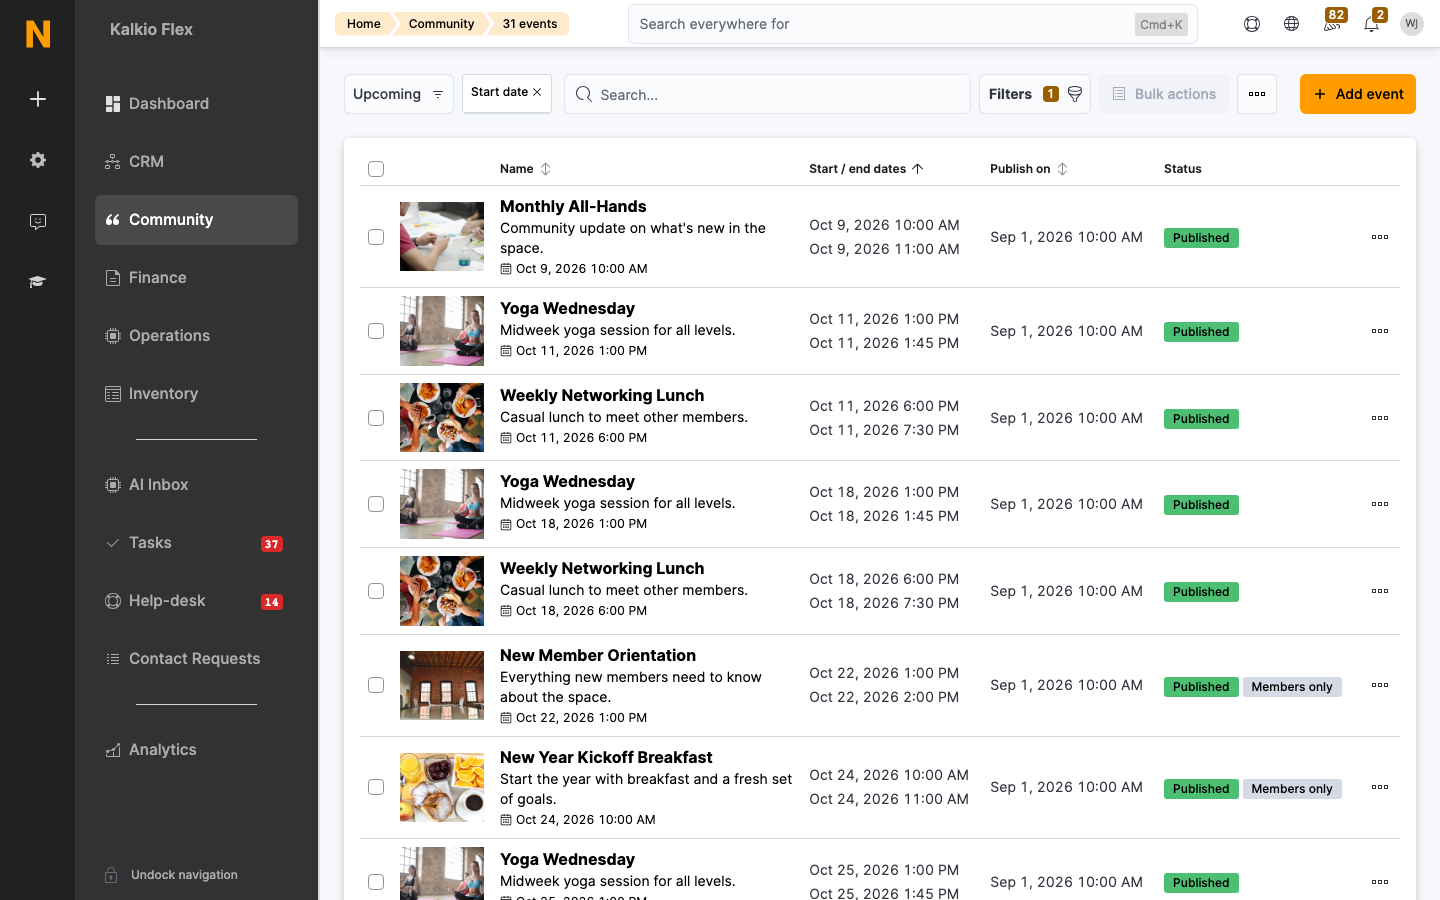Check the Oct 11 Yoga Wednesday checkbox
The width and height of the screenshot is (1440, 900).
pyautogui.click(x=376, y=331)
